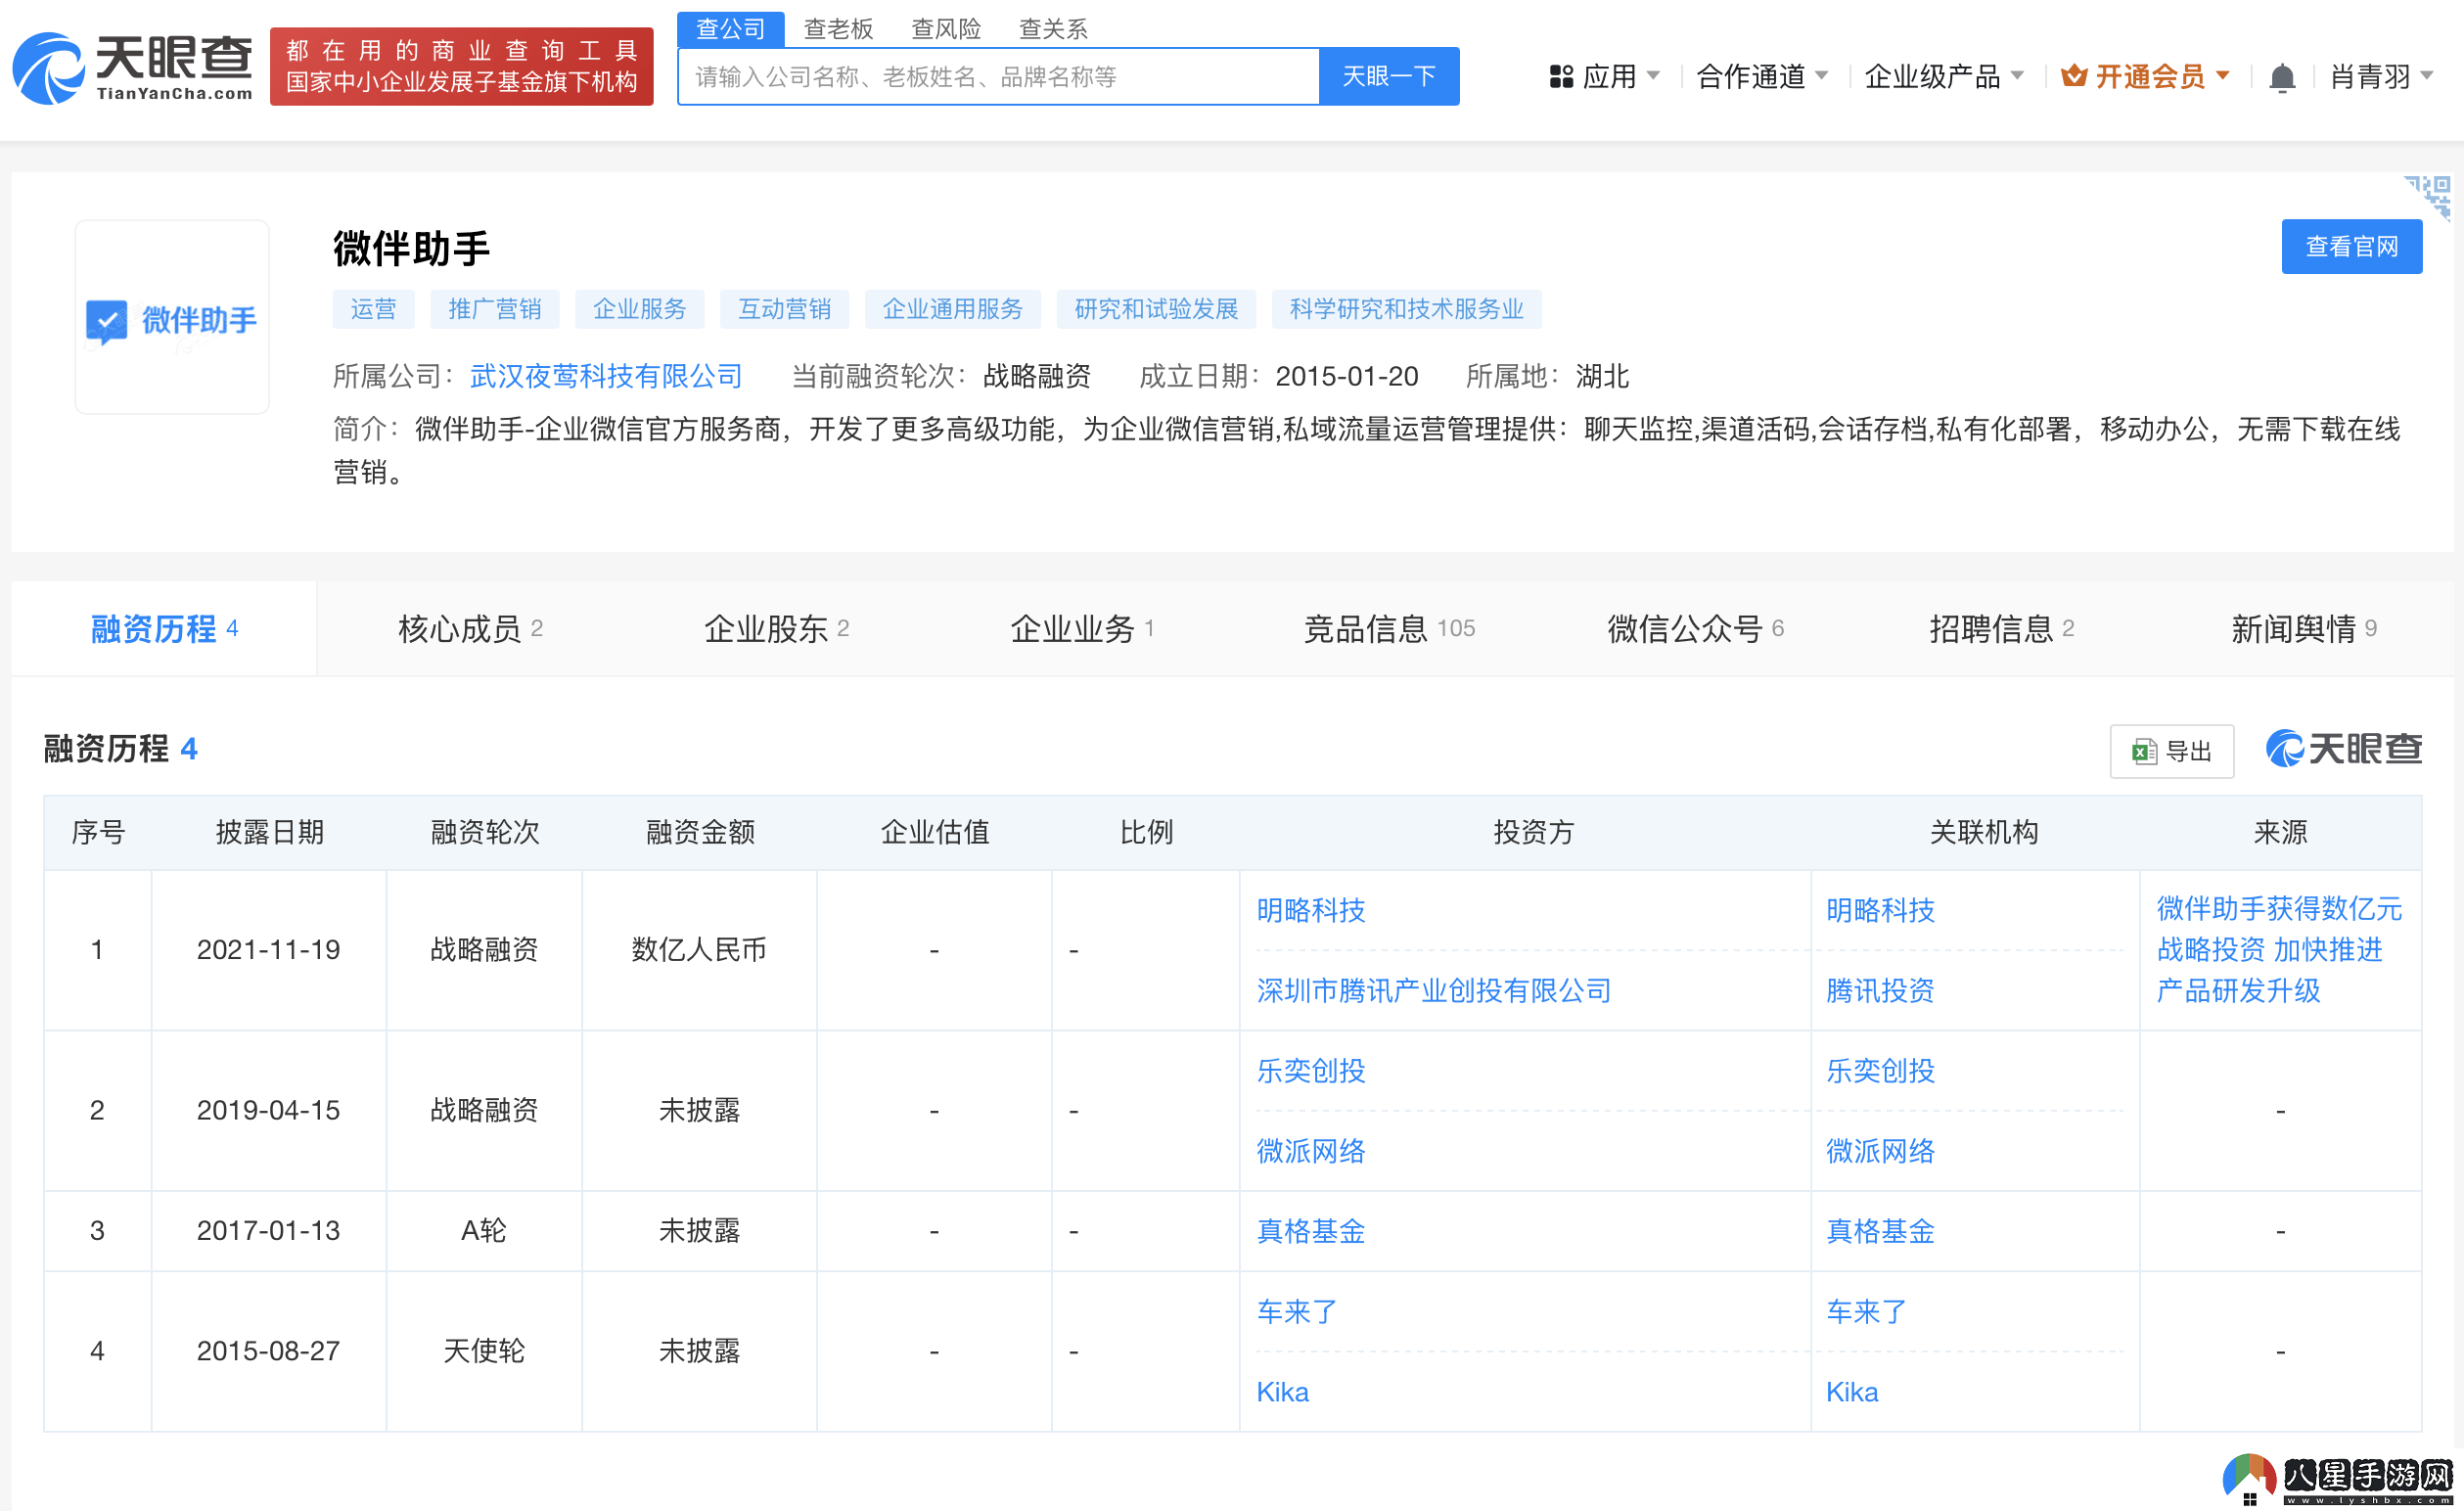The image size is (2464, 1511).
Task: Open 车来了 link in 关联机构 column
Action: [1866, 1312]
